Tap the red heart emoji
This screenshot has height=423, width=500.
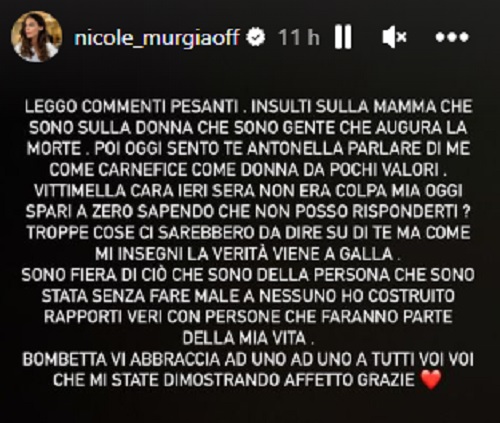pyautogui.click(x=431, y=380)
